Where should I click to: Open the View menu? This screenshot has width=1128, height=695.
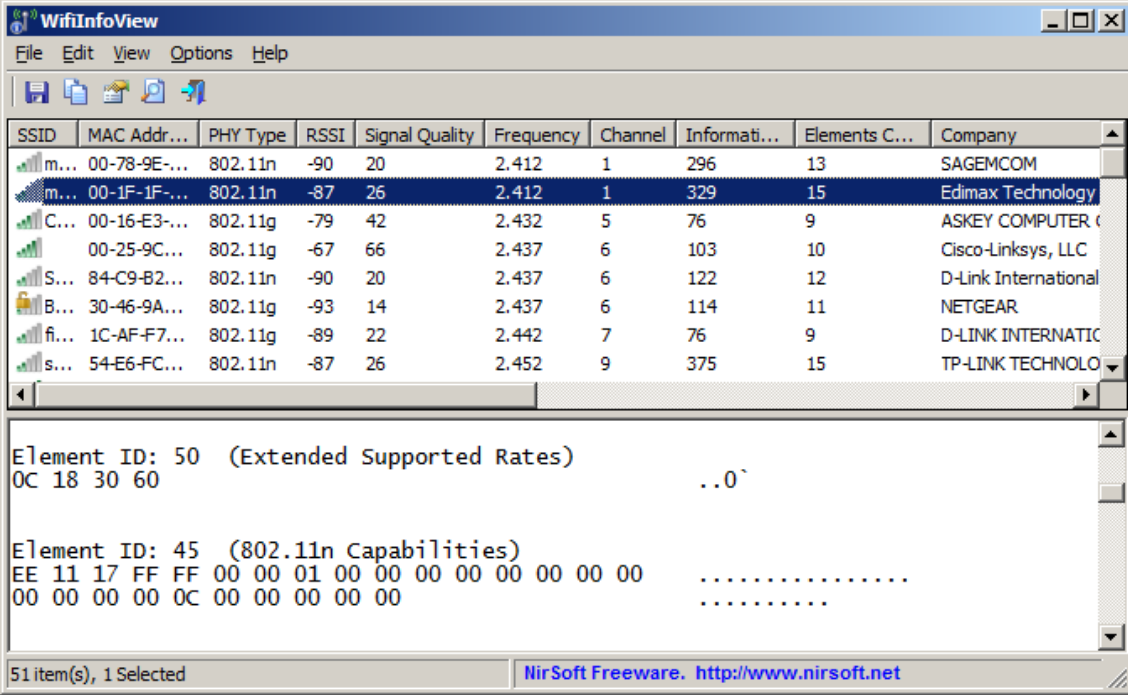tap(131, 53)
